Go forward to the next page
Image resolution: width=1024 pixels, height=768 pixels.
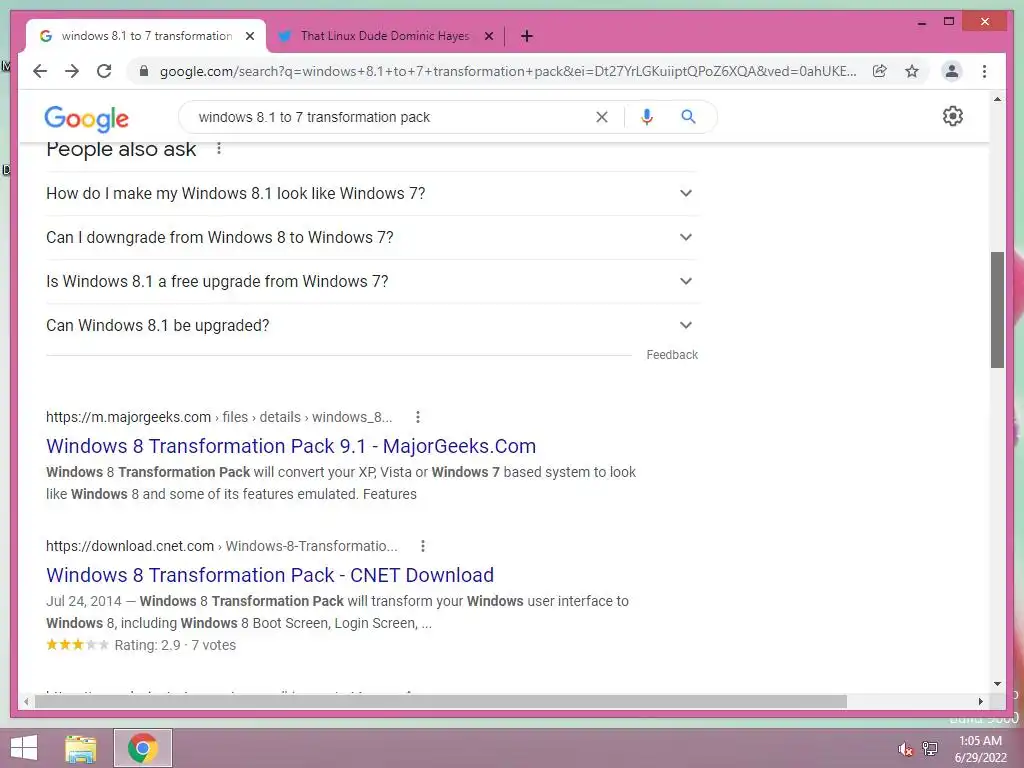[x=72, y=71]
